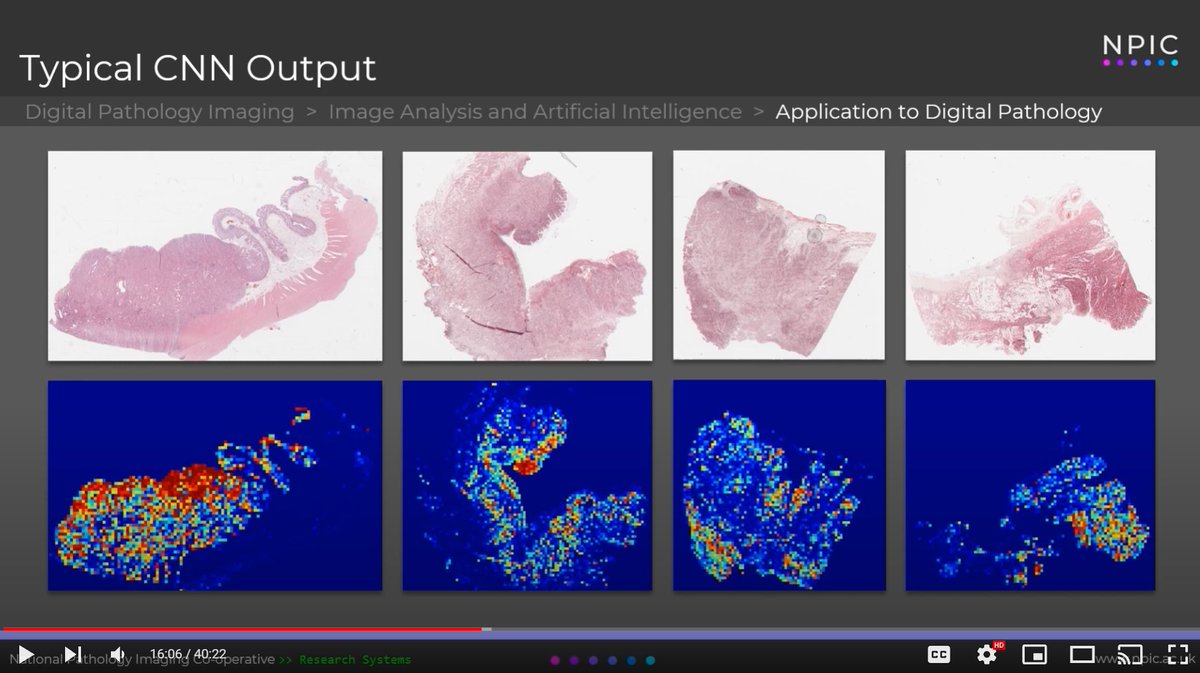This screenshot has height=673, width=1200.
Task: Enable miniplayer mode
Action: coord(1034,654)
